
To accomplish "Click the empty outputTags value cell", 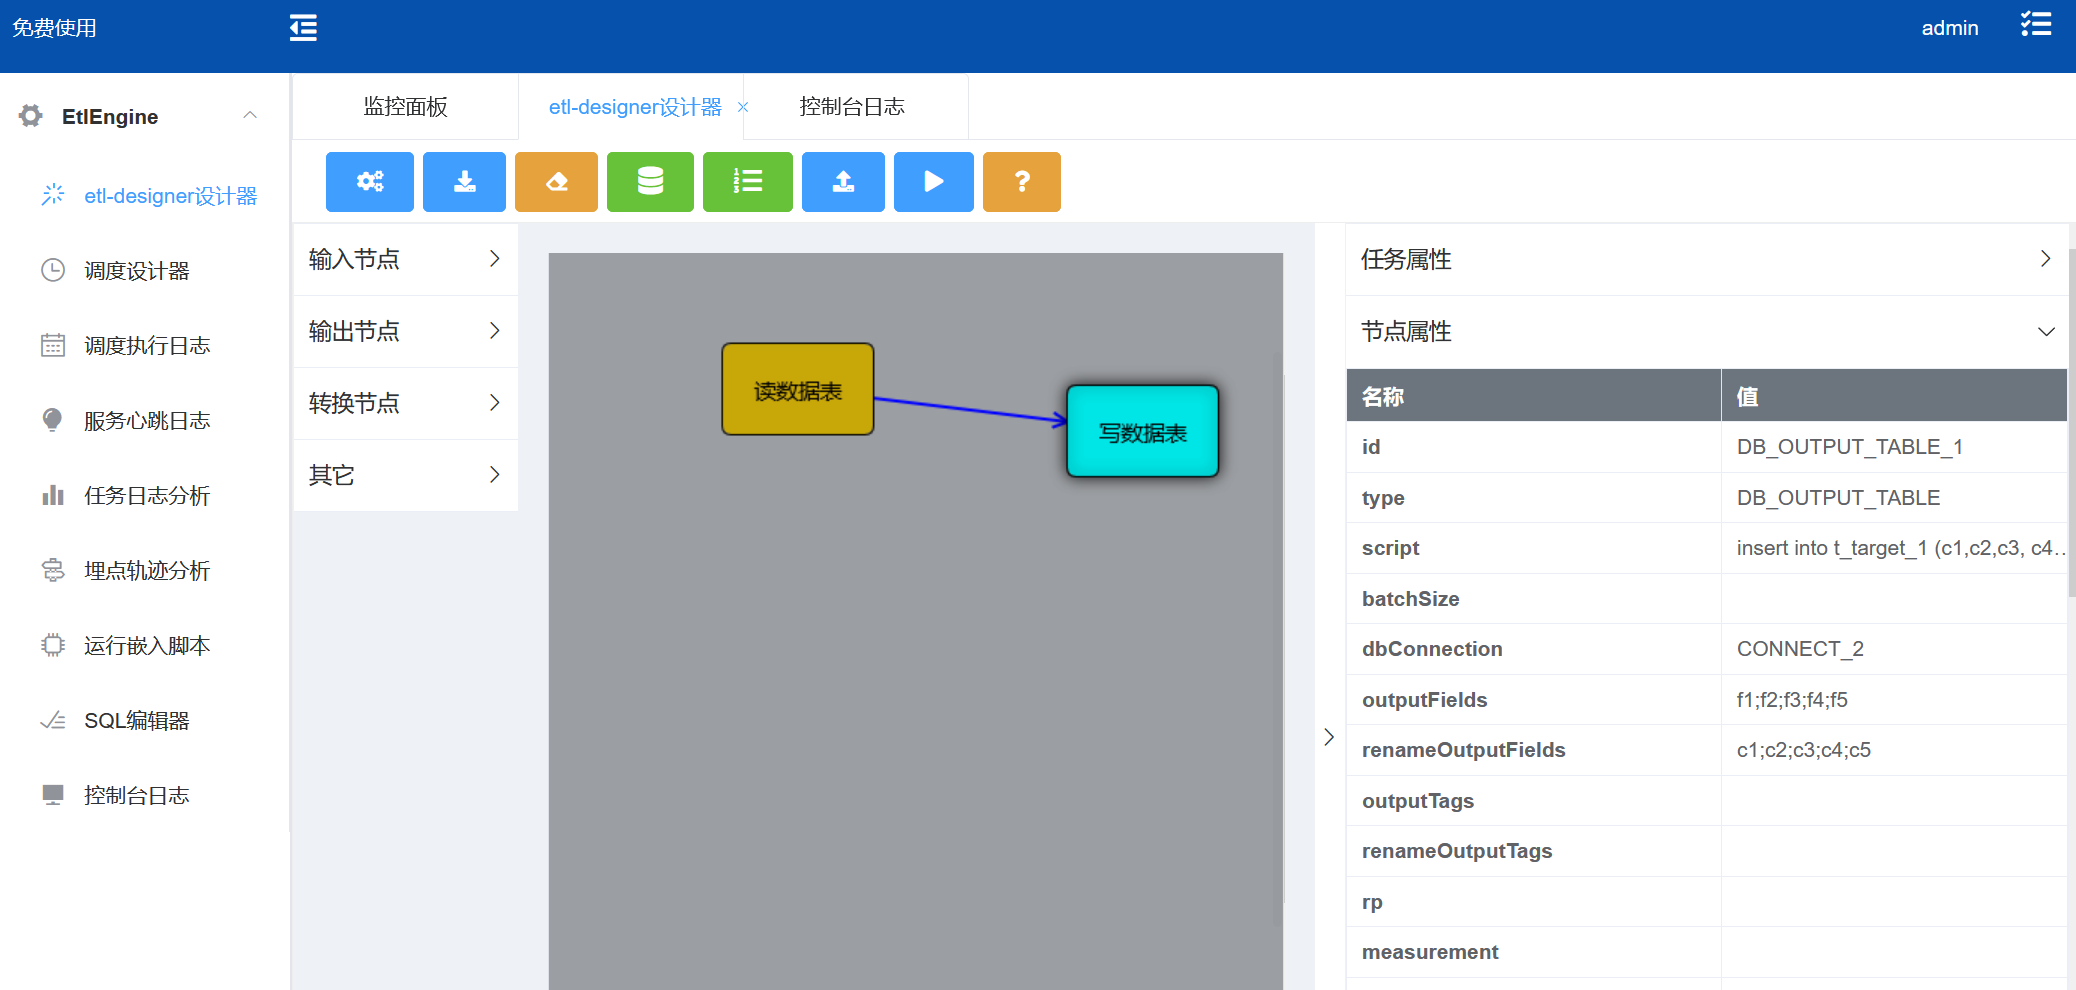I will (x=1894, y=801).
